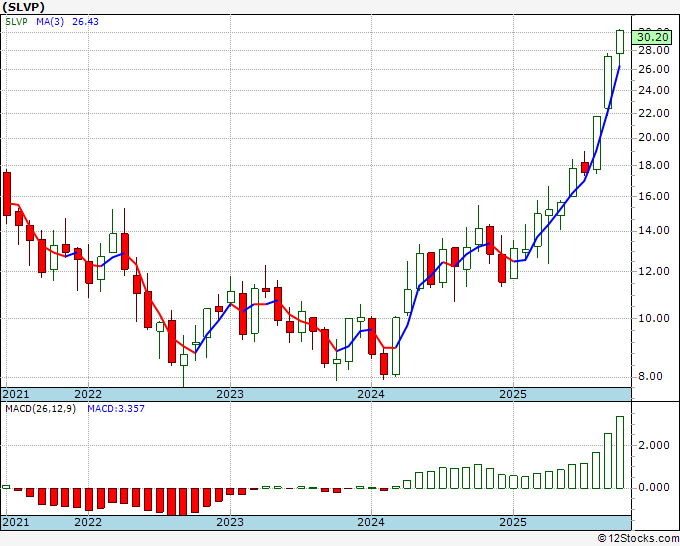This screenshot has height=546, width=680.
Task: Click the 22.00 price axis label
Action: tap(654, 113)
